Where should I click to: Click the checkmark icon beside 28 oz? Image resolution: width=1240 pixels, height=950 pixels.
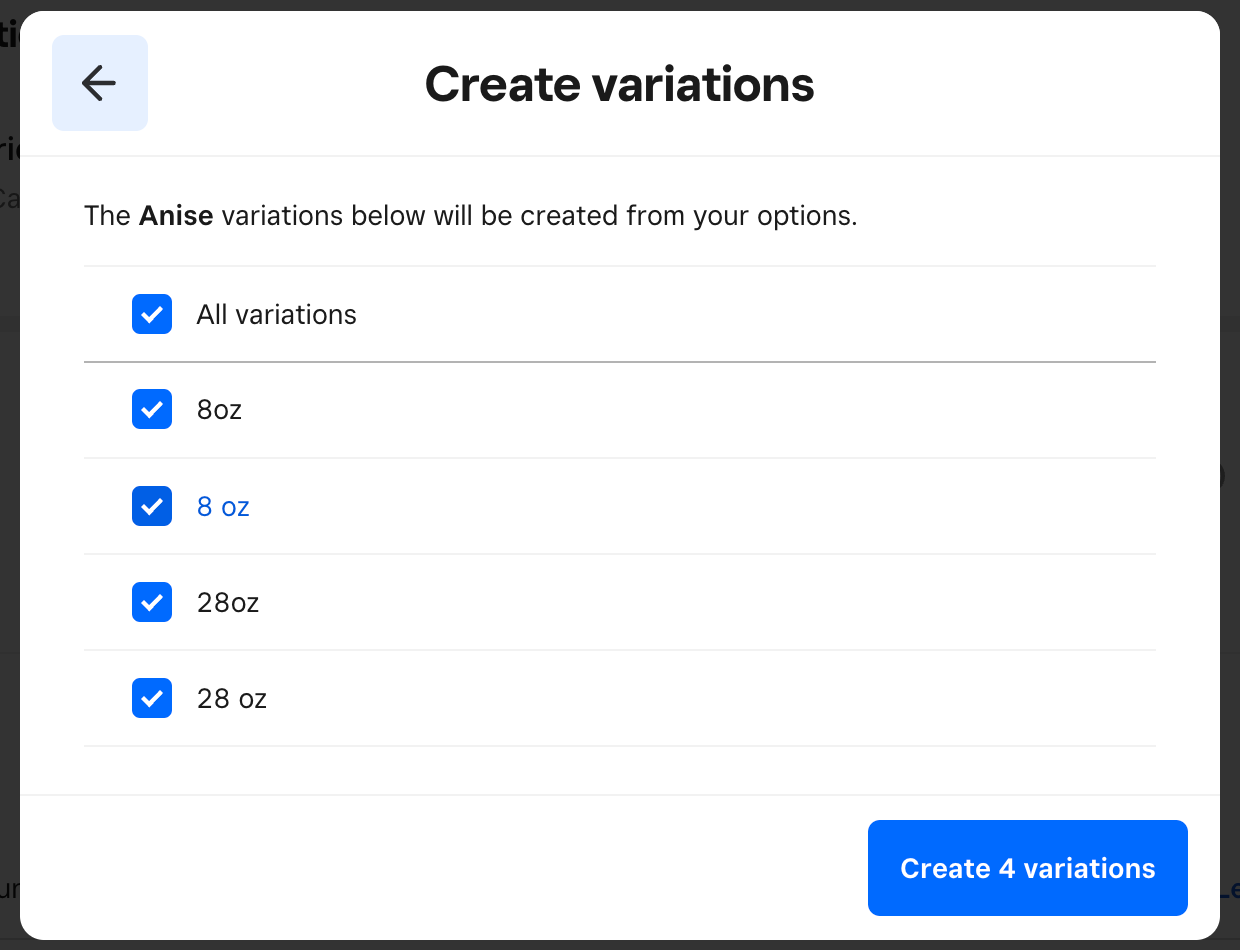pyautogui.click(x=151, y=698)
